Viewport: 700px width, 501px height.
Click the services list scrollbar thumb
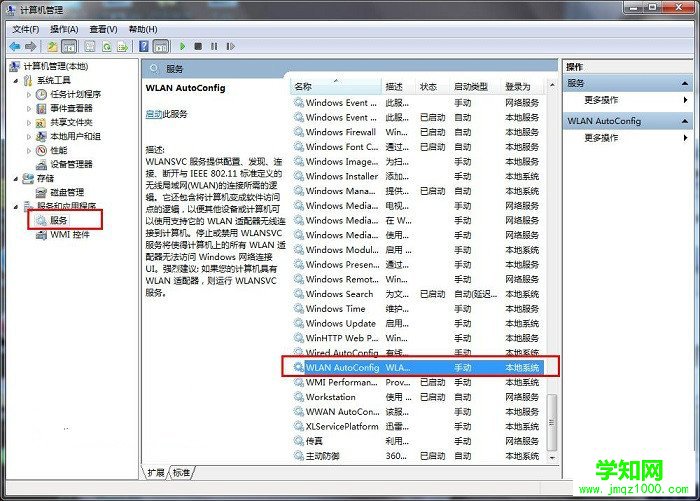coord(552,422)
